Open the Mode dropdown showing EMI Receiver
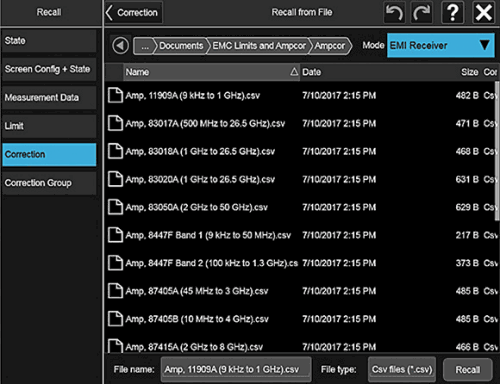 (x=440, y=45)
